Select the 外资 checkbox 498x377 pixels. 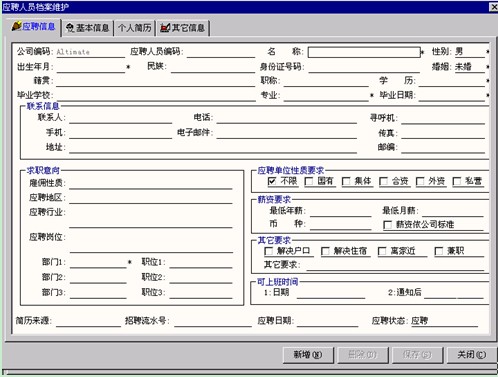tap(420, 181)
